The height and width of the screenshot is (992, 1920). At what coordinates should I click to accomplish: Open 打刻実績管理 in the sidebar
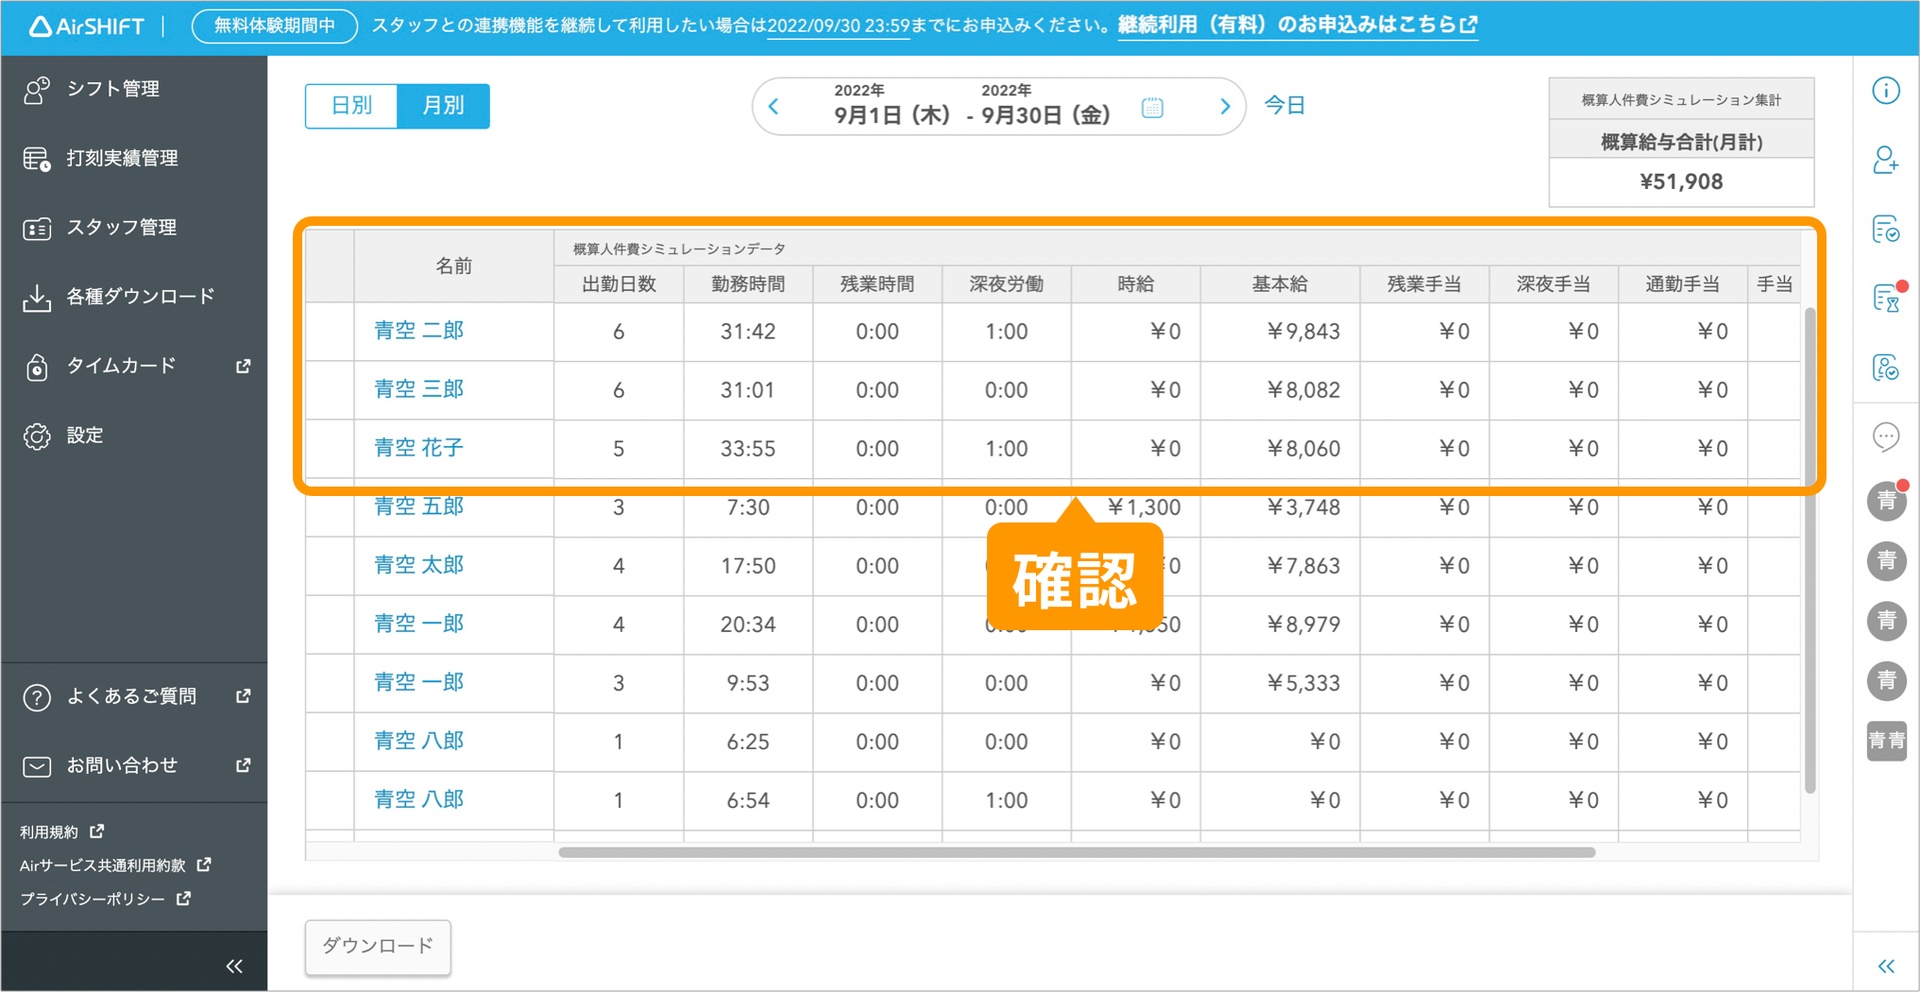121,158
